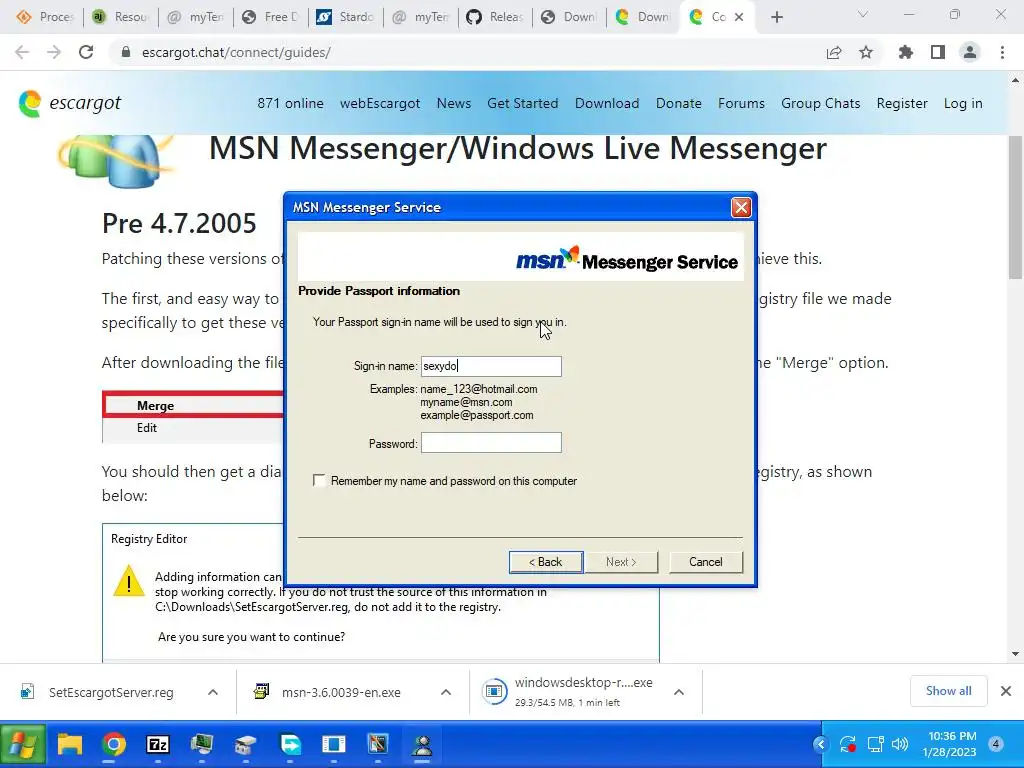Click the escargot logo in the site header

(x=70, y=103)
